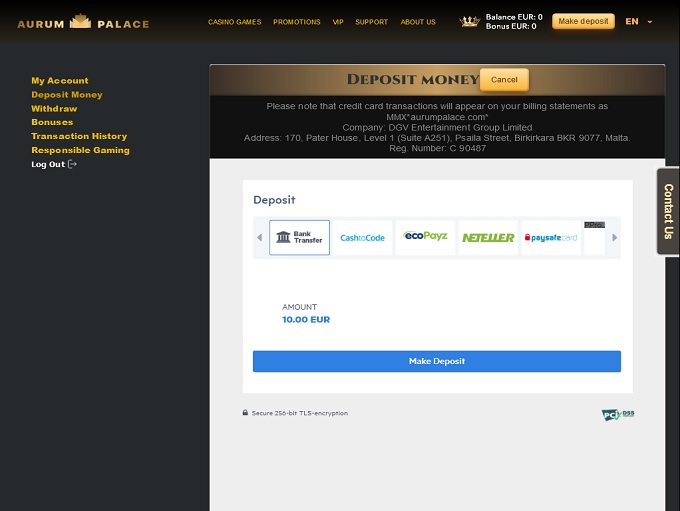Click the Aurum Palace logo
Screen dimensions: 680x511
click(x=83, y=21)
